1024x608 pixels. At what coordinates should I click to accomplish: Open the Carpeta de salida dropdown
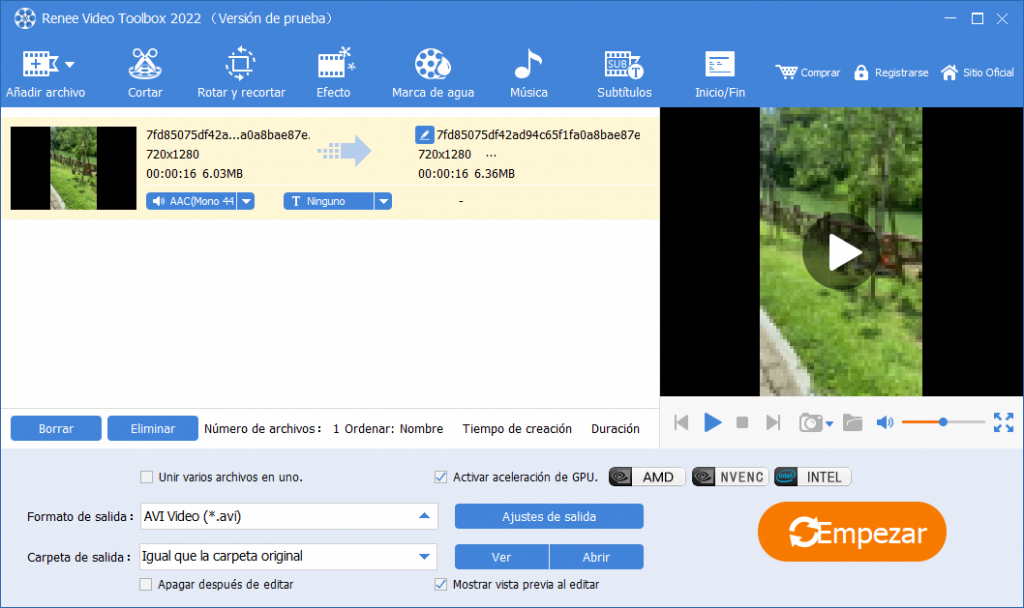click(426, 556)
